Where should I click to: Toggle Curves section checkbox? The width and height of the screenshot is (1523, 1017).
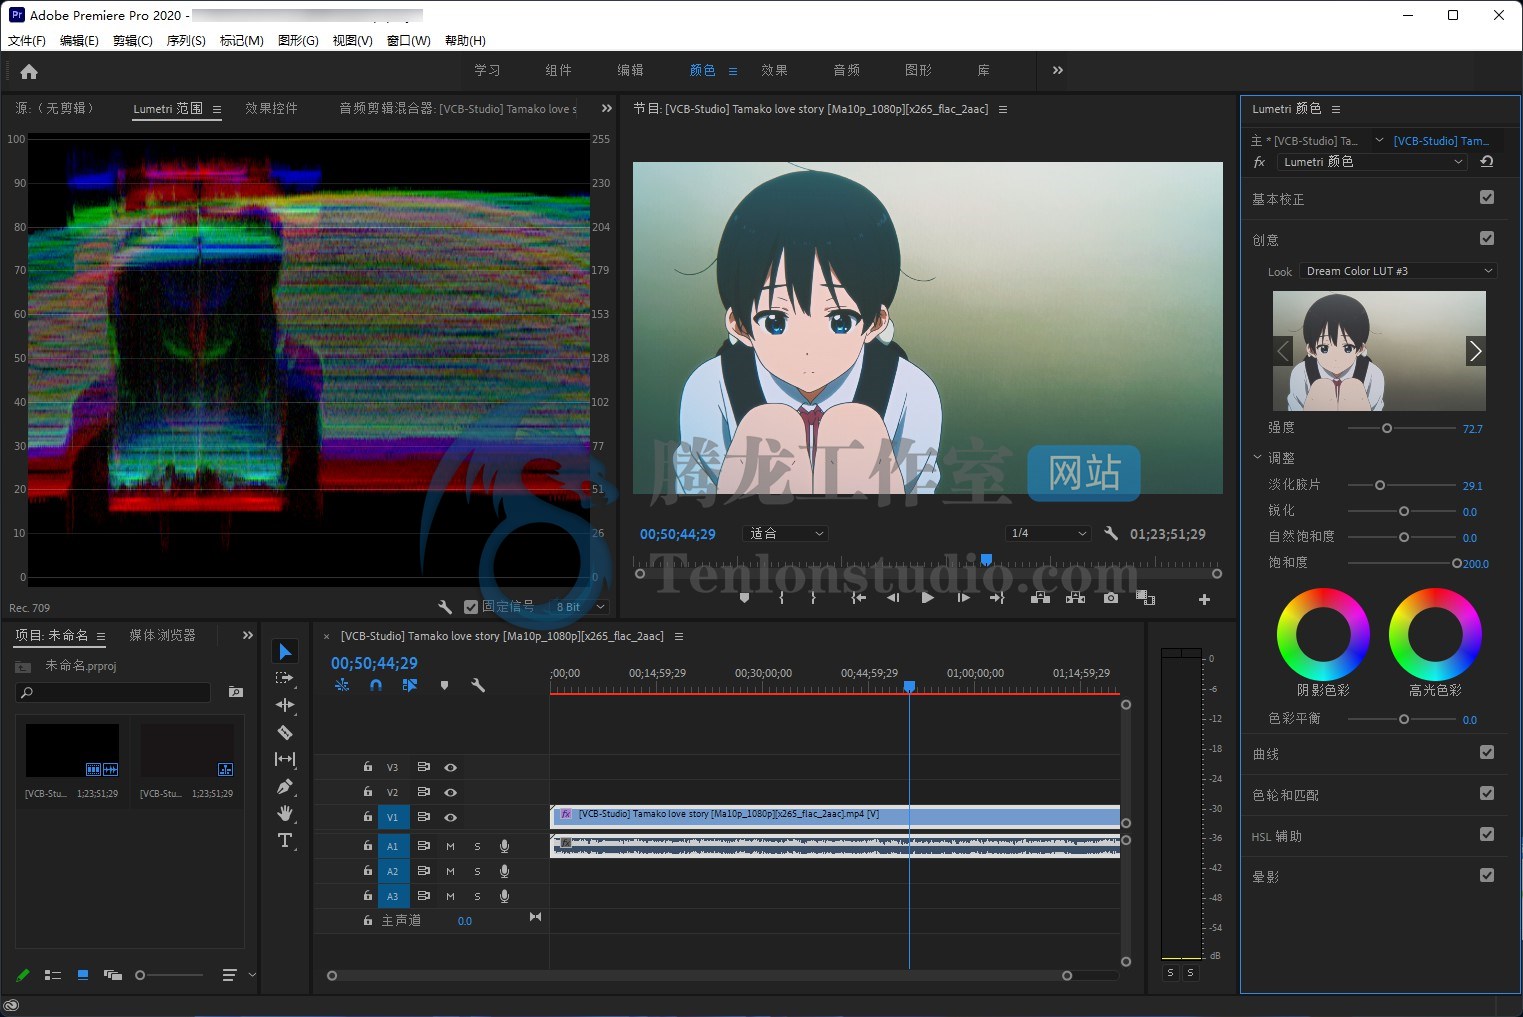tap(1487, 752)
